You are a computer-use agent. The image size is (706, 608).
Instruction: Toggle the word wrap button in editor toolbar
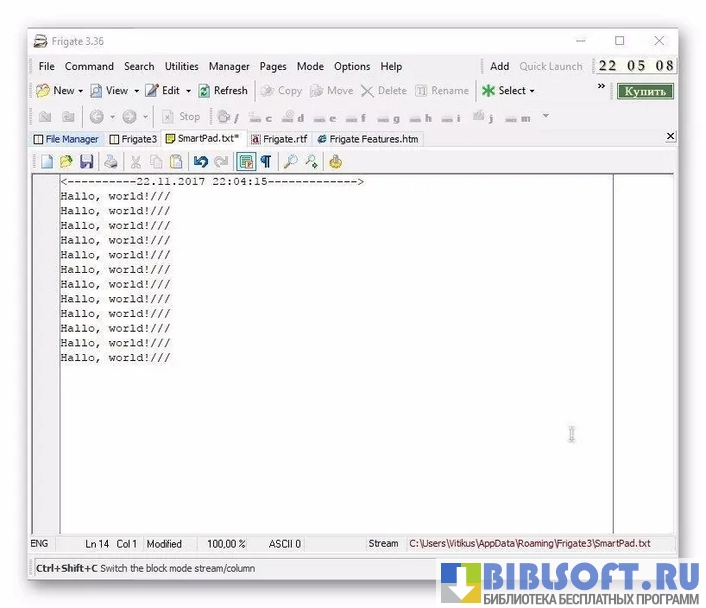246,161
